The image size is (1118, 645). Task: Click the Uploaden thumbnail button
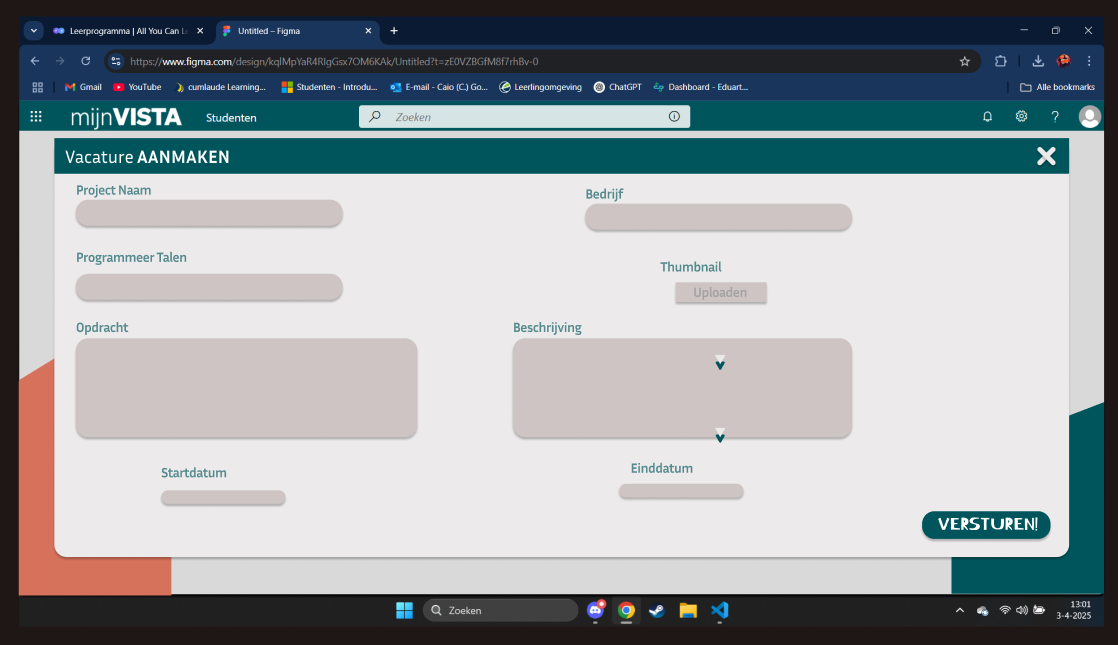click(720, 293)
